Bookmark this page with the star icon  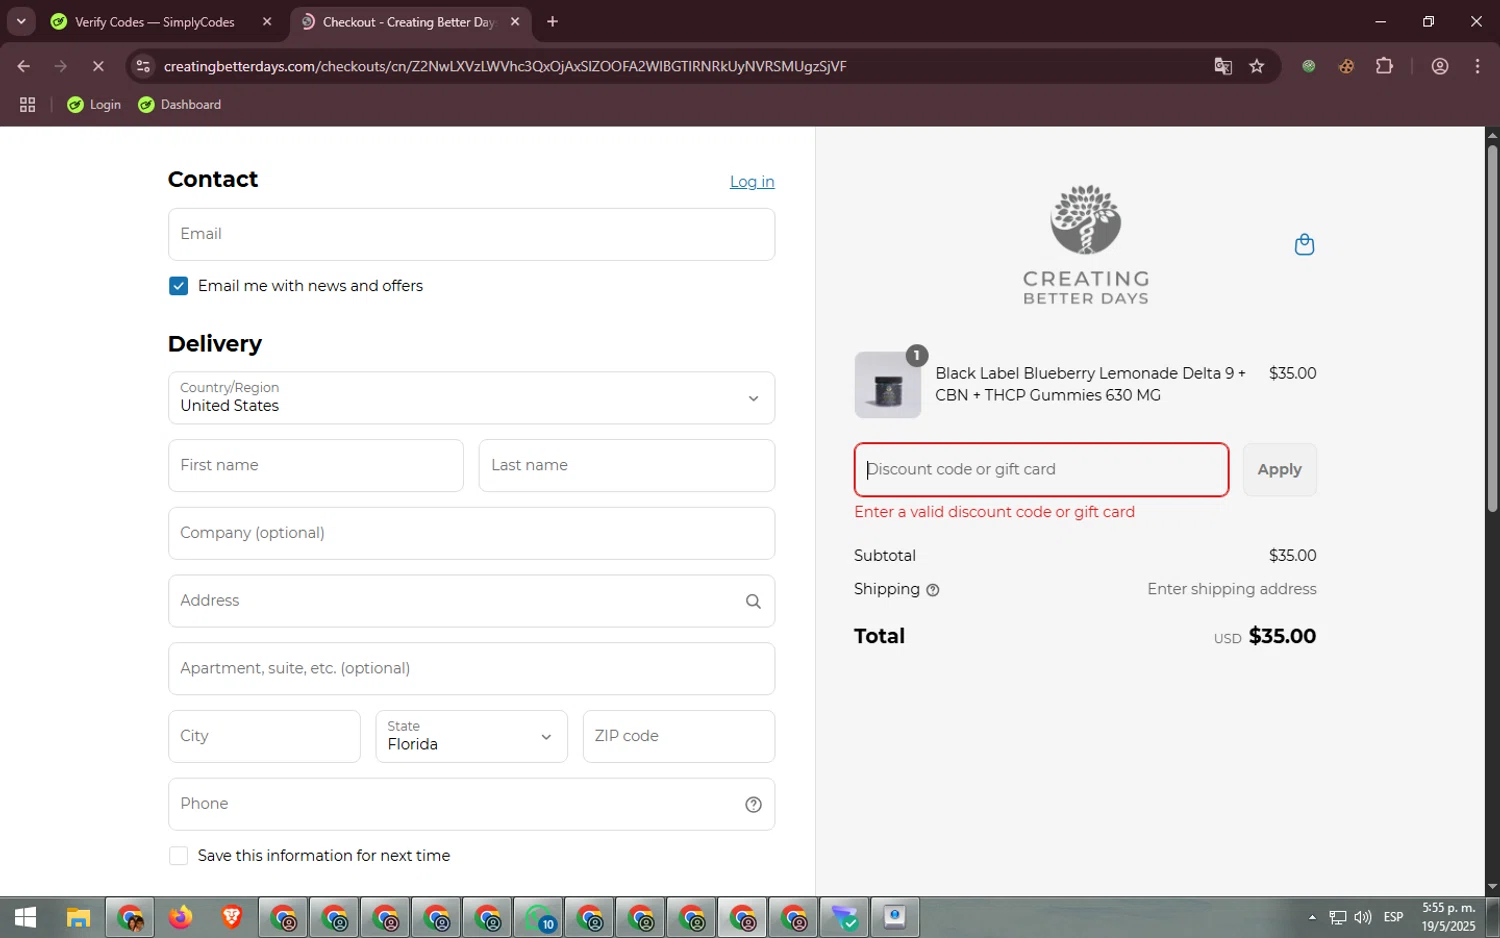pyautogui.click(x=1257, y=66)
